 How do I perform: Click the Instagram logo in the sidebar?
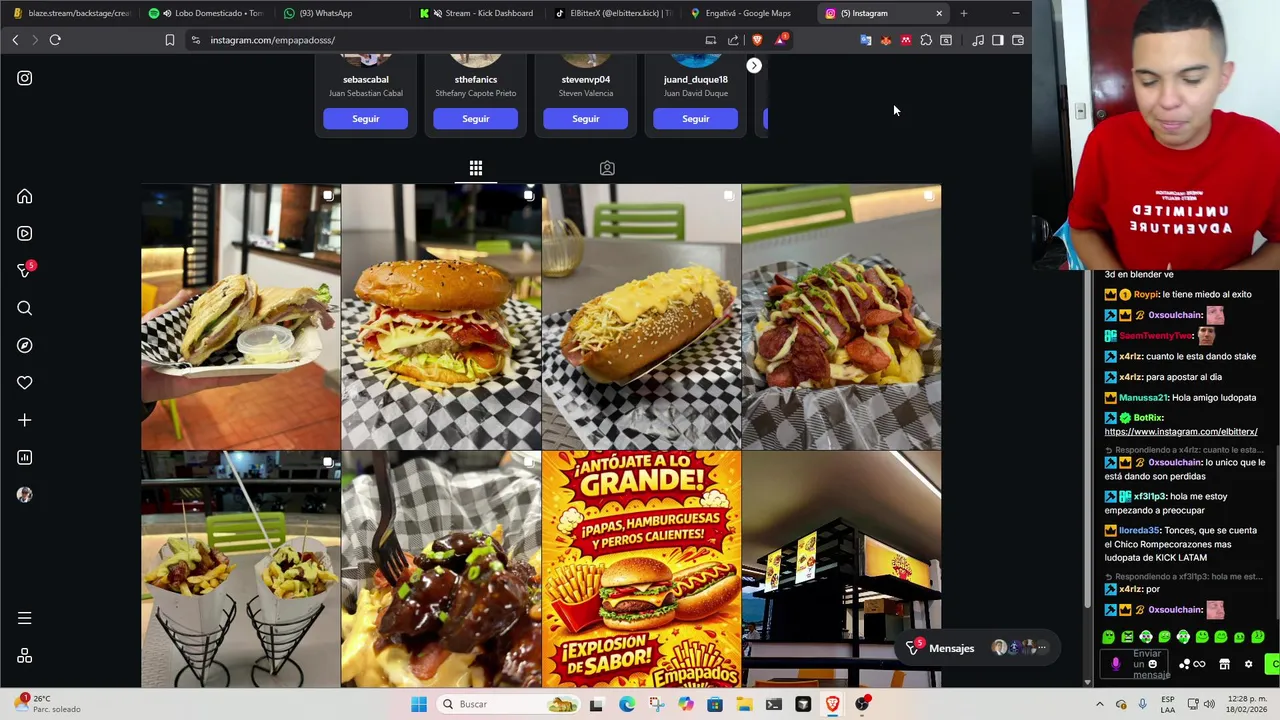[x=24, y=78]
